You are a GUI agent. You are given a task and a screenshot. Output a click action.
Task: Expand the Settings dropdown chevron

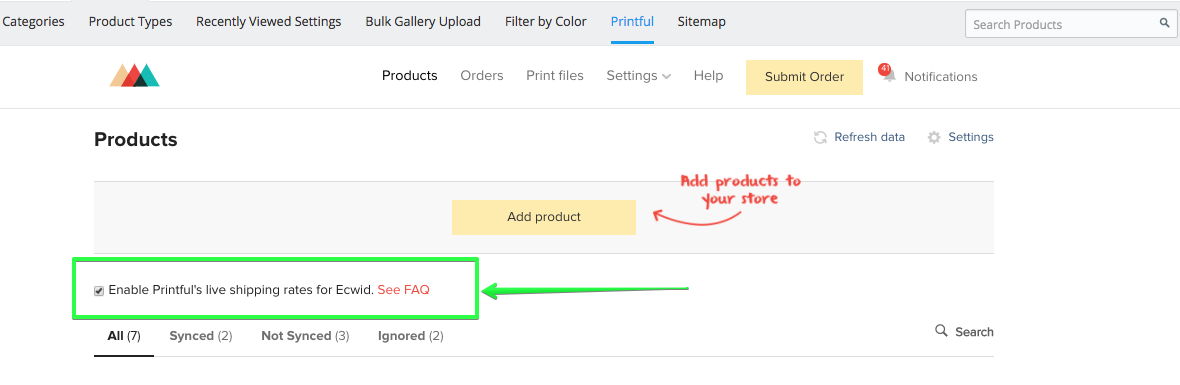[666, 77]
